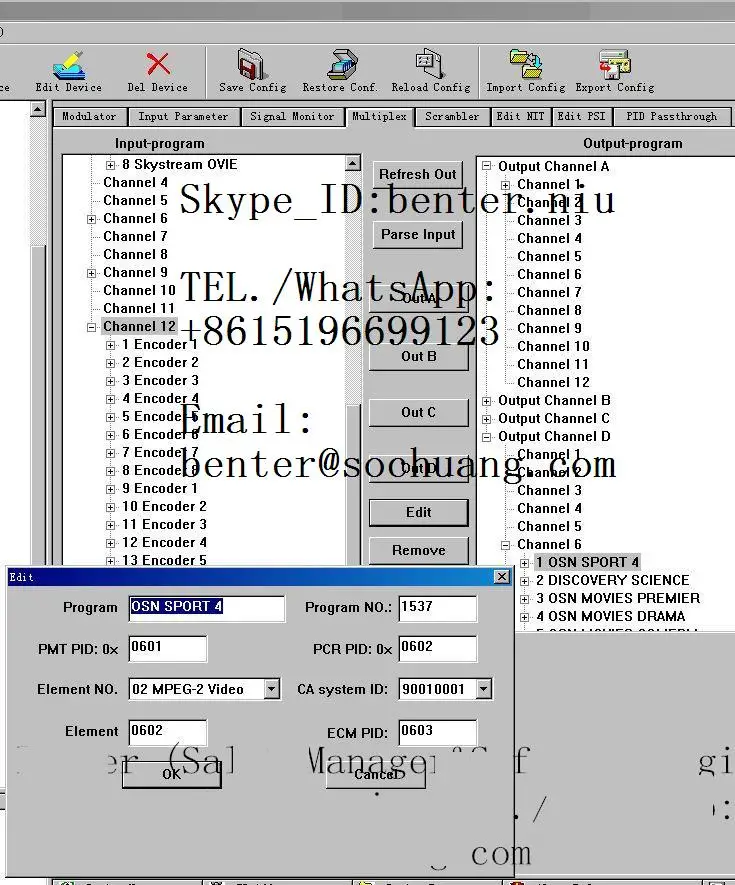The width and height of the screenshot is (735, 885).
Task: Click the Restore Conf. icon
Action: [x=342, y=64]
